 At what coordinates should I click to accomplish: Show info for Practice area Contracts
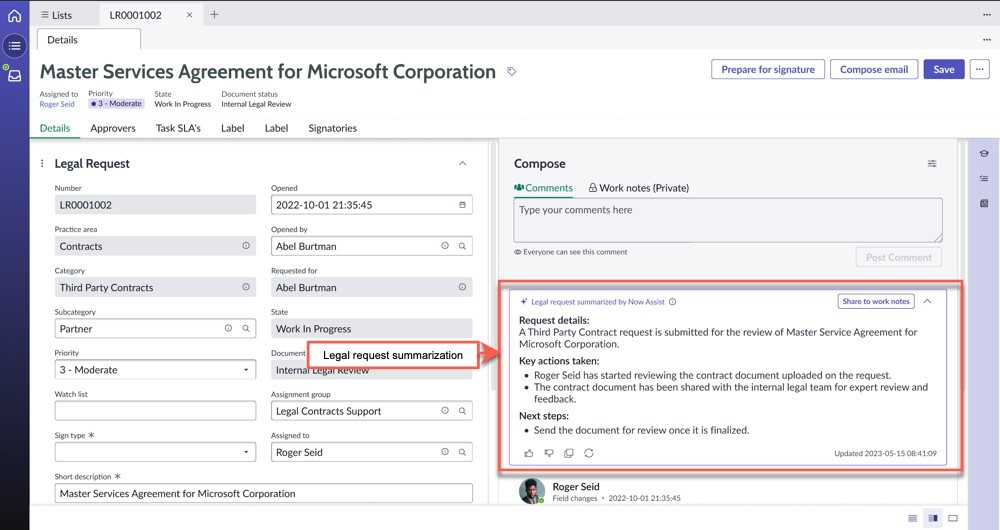coord(246,246)
